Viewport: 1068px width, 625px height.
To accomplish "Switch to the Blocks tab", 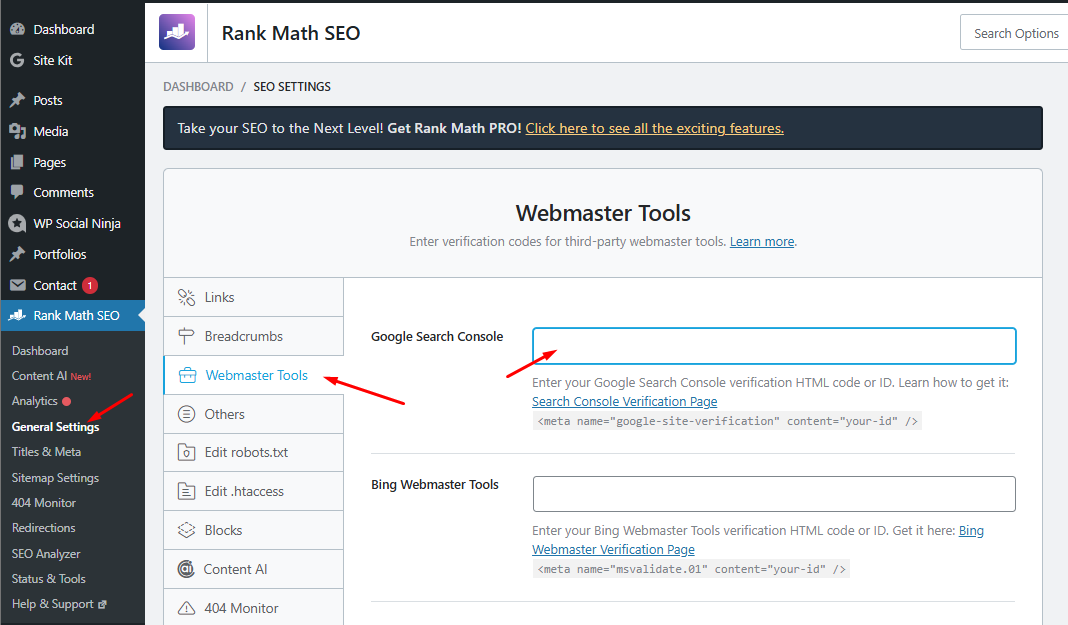I will [x=253, y=530].
